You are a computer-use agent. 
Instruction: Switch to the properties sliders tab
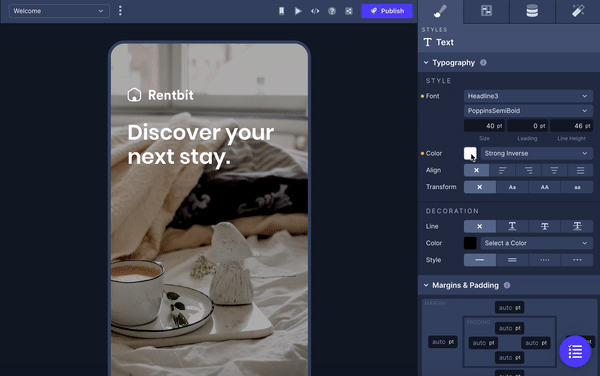pyautogui.click(x=486, y=11)
